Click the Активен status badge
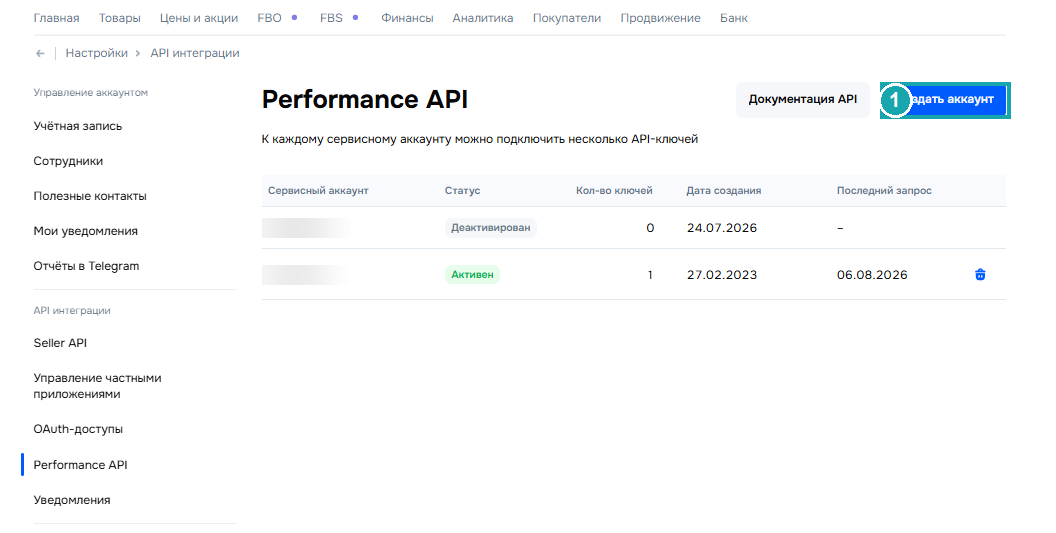The width and height of the screenshot is (1056, 533). click(472, 274)
